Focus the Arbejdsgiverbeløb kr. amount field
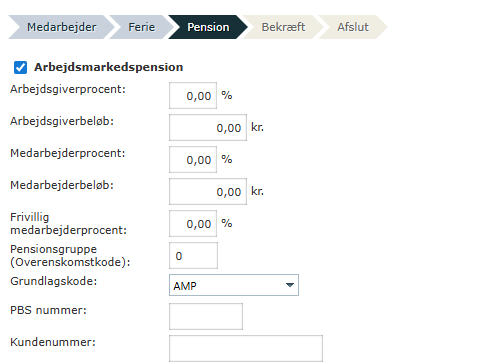 (x=208, y=127)
